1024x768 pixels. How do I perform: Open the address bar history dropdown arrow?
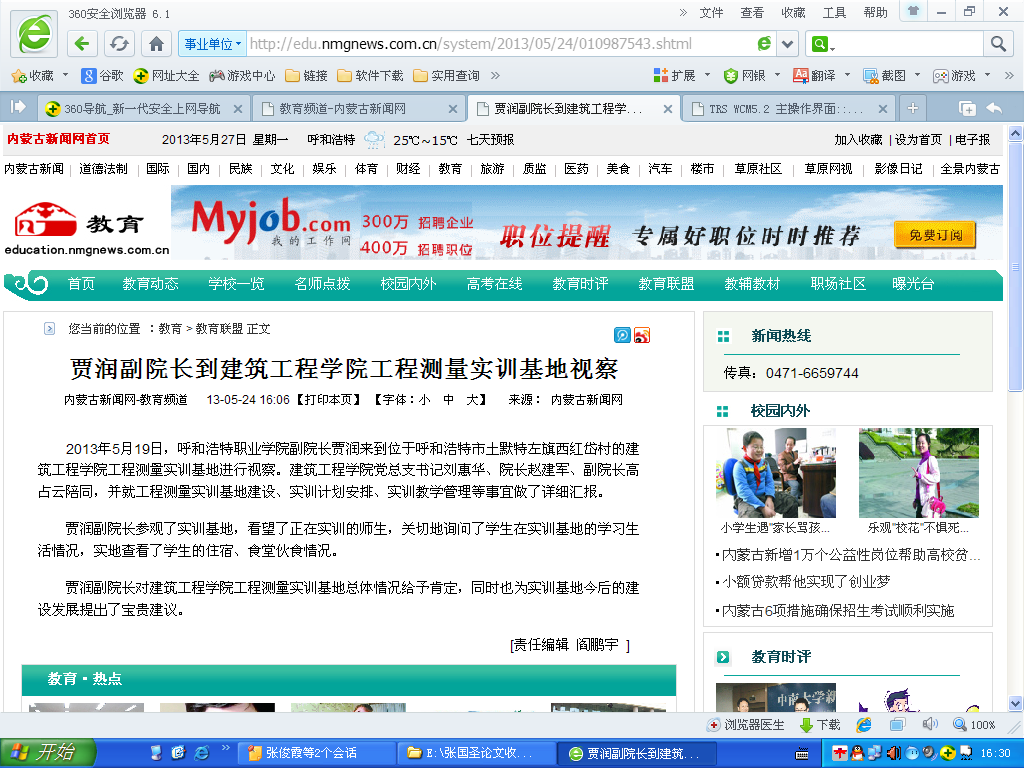click(788, 44)
